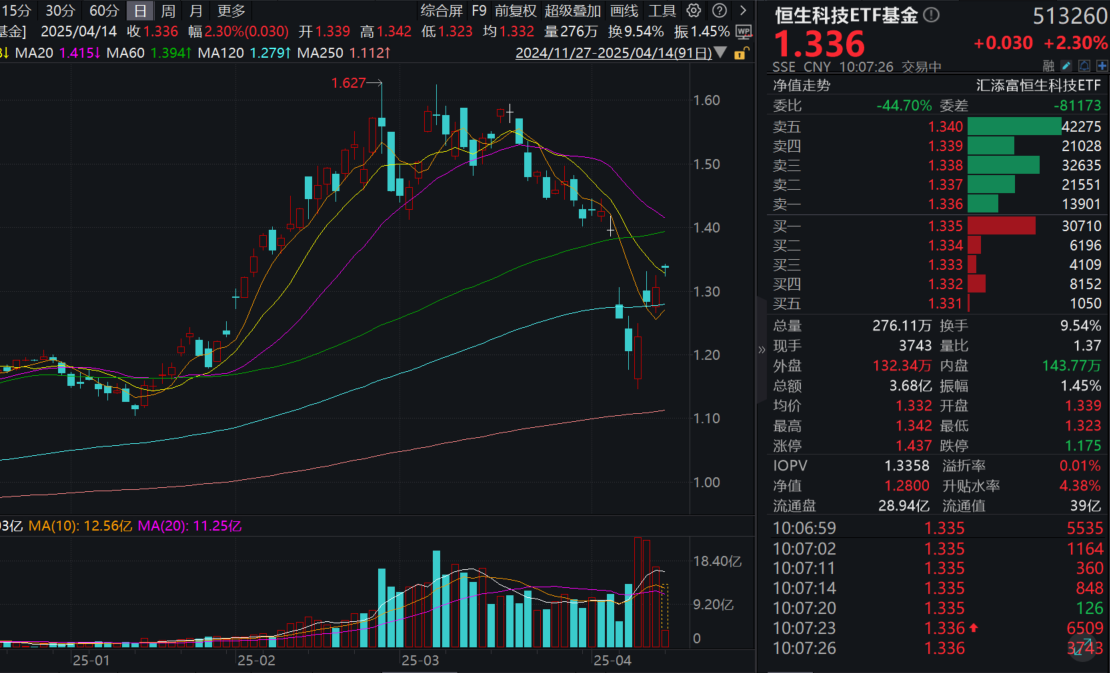Open the WP mini-chart icon beside 振1.45%
The image size is (1110, 673).
(744, 31)
